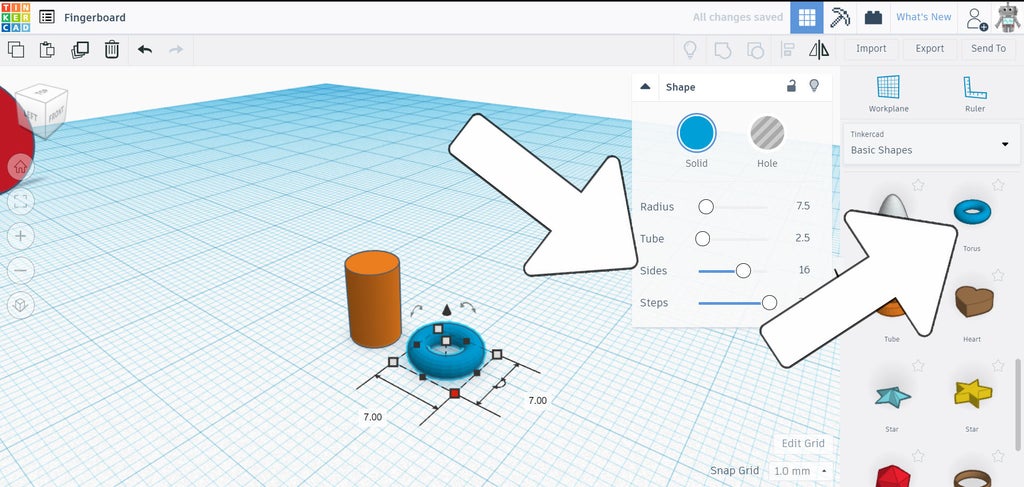
Task: Click the Paste icon in toolbar
Action: [47, 50]
